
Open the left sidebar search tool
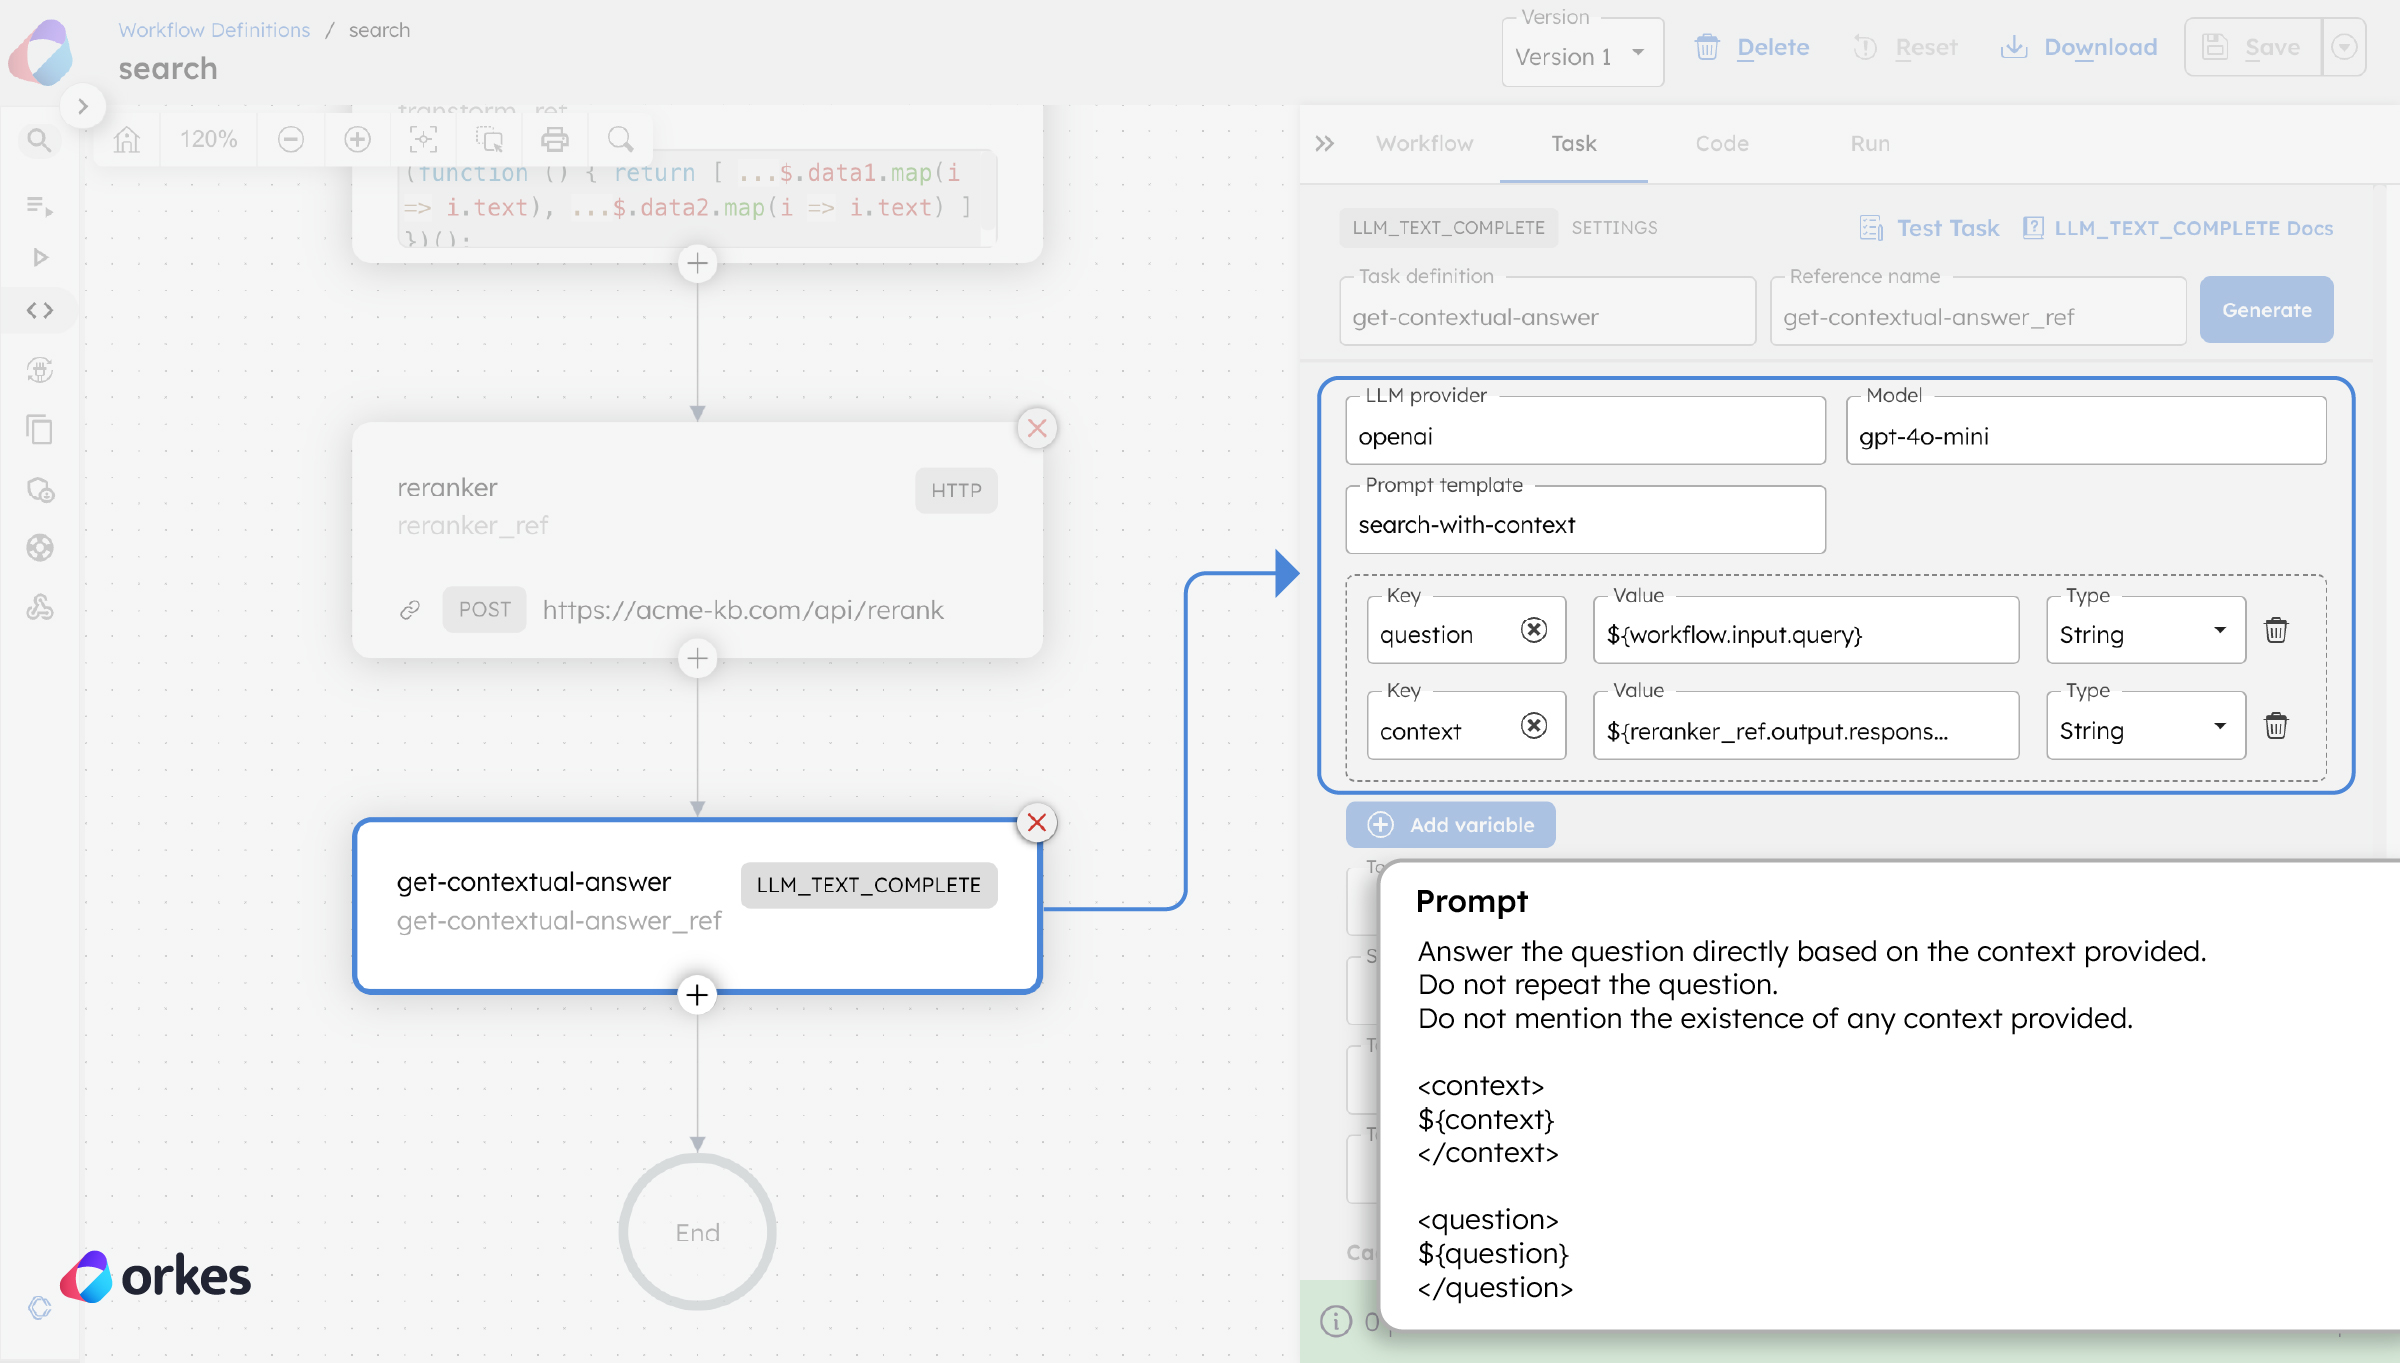[38, 140]
